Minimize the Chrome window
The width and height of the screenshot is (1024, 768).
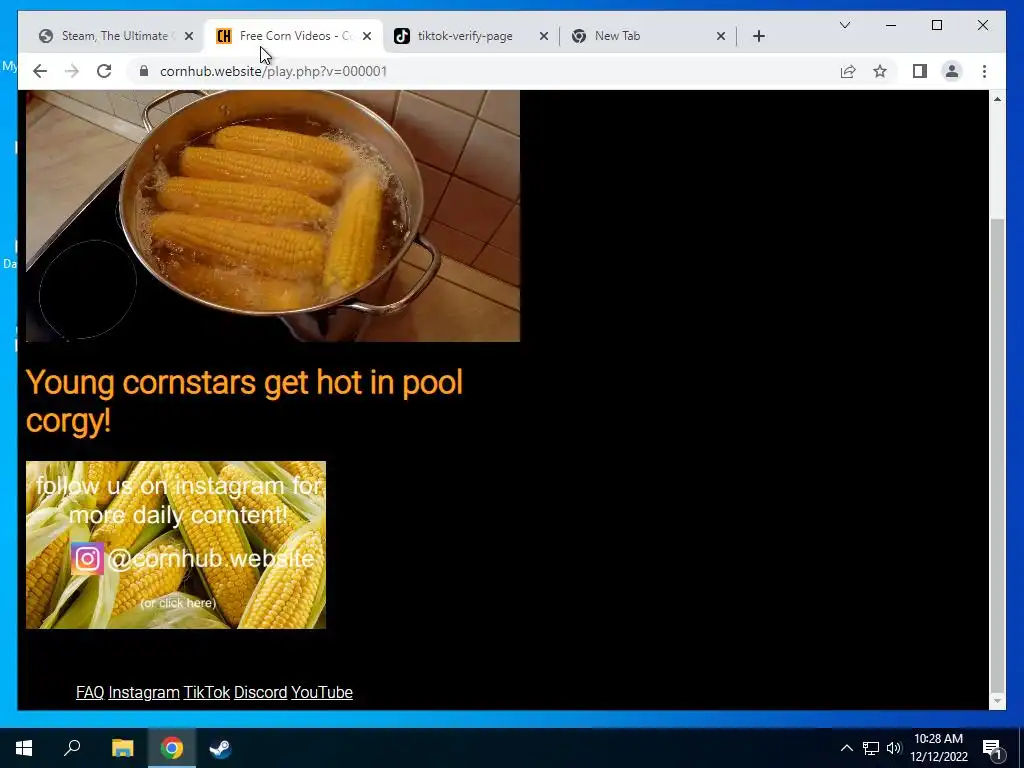point(891,25)
